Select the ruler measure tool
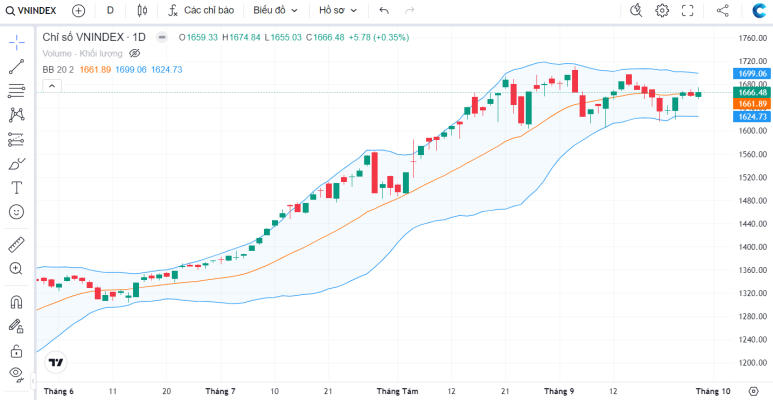The image size is (773, 400). tap(16, 244)
